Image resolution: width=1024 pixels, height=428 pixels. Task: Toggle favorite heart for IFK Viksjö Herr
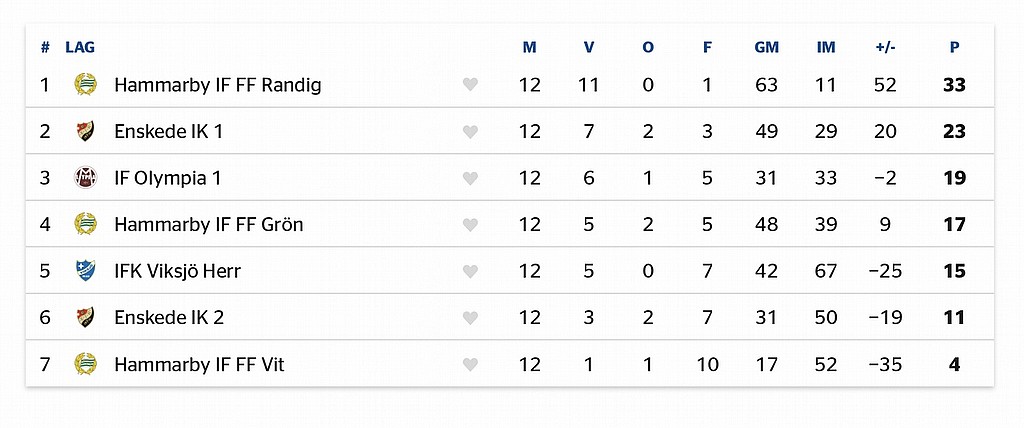[x=470, y=271]
